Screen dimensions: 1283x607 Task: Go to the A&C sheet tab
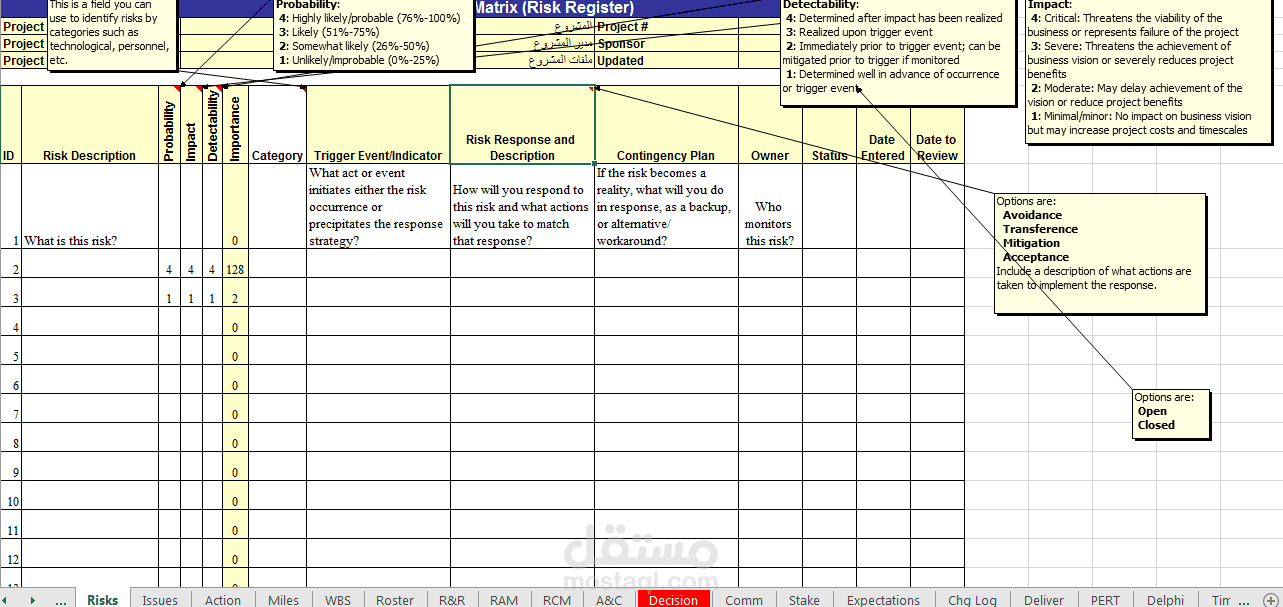click(x=609, y=600)
